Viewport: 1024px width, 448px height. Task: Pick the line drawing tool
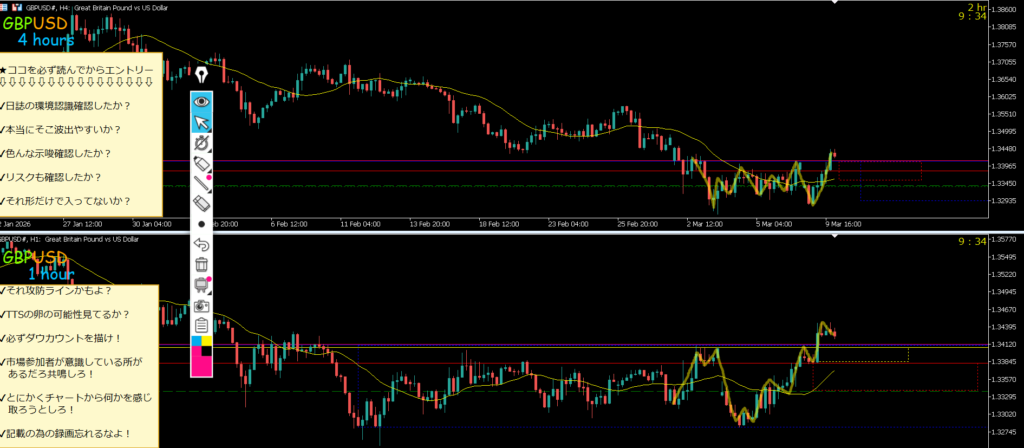(202, 183)
